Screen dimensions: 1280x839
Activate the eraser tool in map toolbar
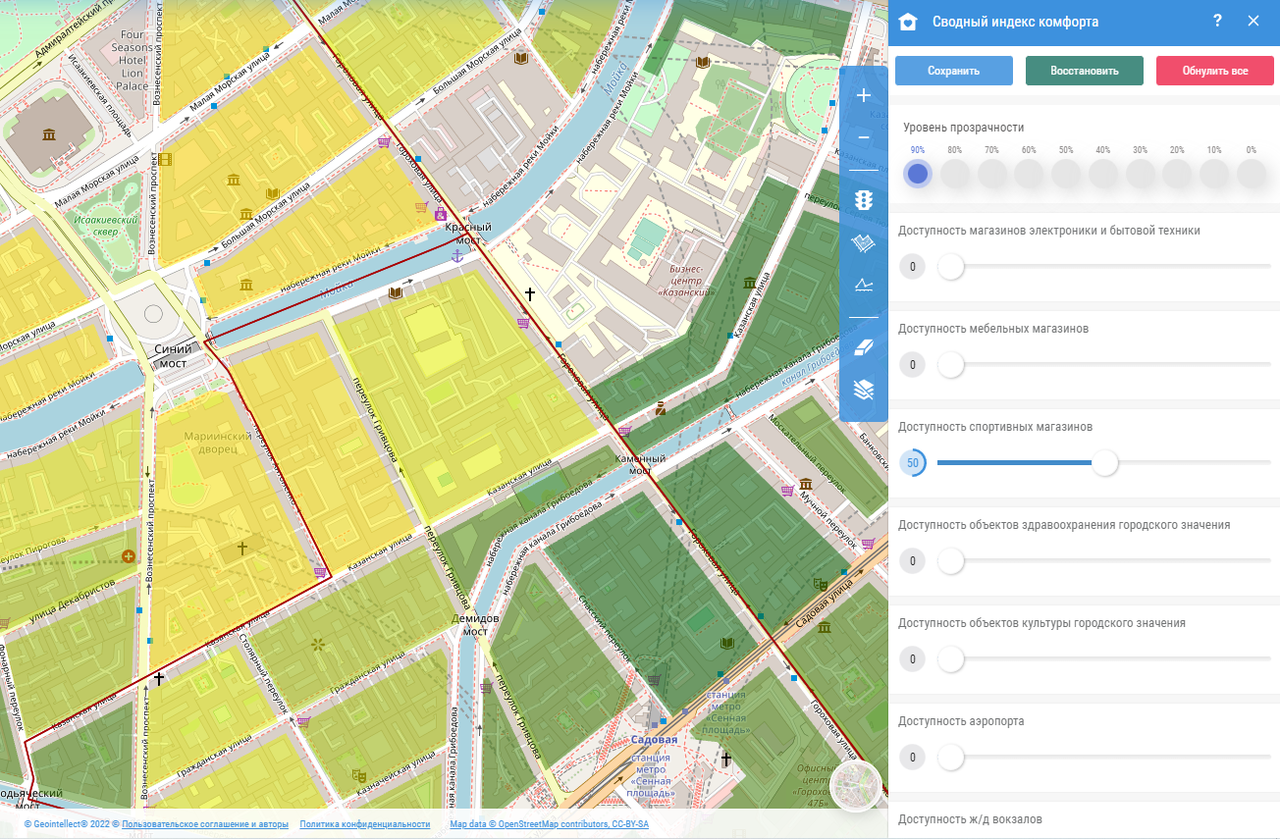tap(864, 347)
